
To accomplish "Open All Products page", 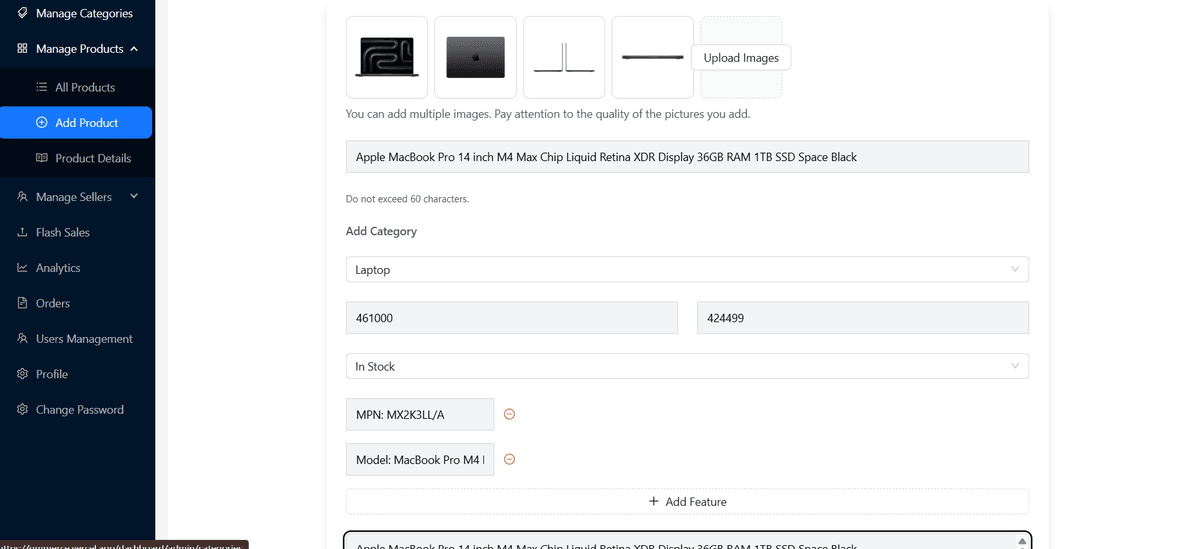I will click(85, 88).
